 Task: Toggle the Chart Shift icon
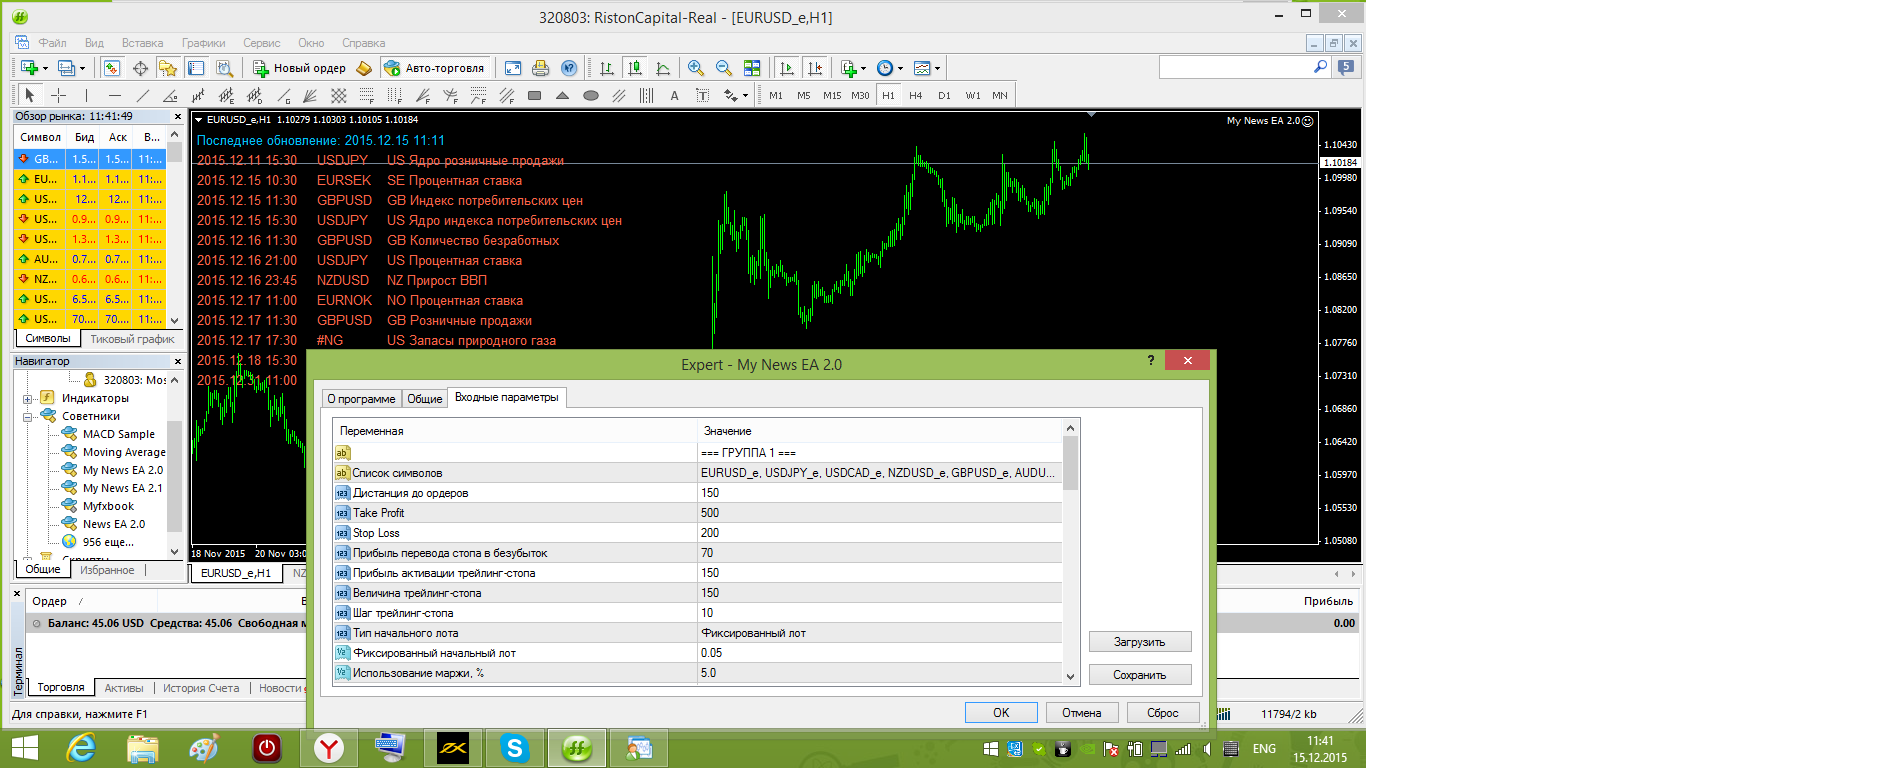pos(815,68)
